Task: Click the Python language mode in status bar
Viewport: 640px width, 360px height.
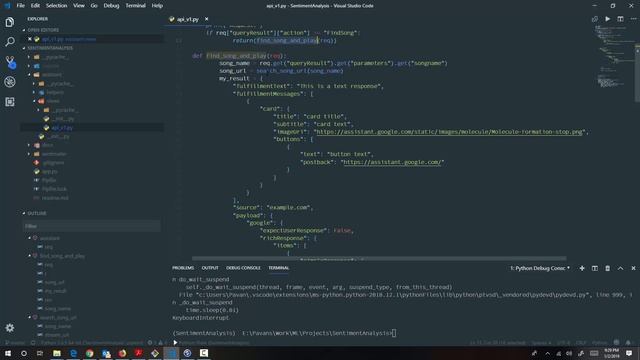Action: [x=600, y=343]
